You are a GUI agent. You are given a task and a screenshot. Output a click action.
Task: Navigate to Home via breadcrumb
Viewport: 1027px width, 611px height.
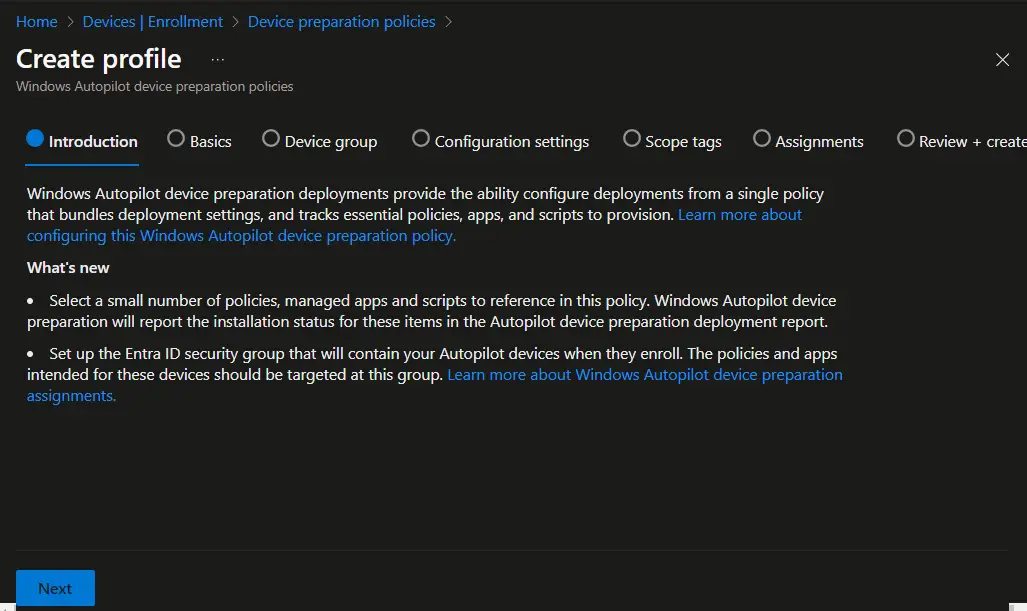[36, 21]
